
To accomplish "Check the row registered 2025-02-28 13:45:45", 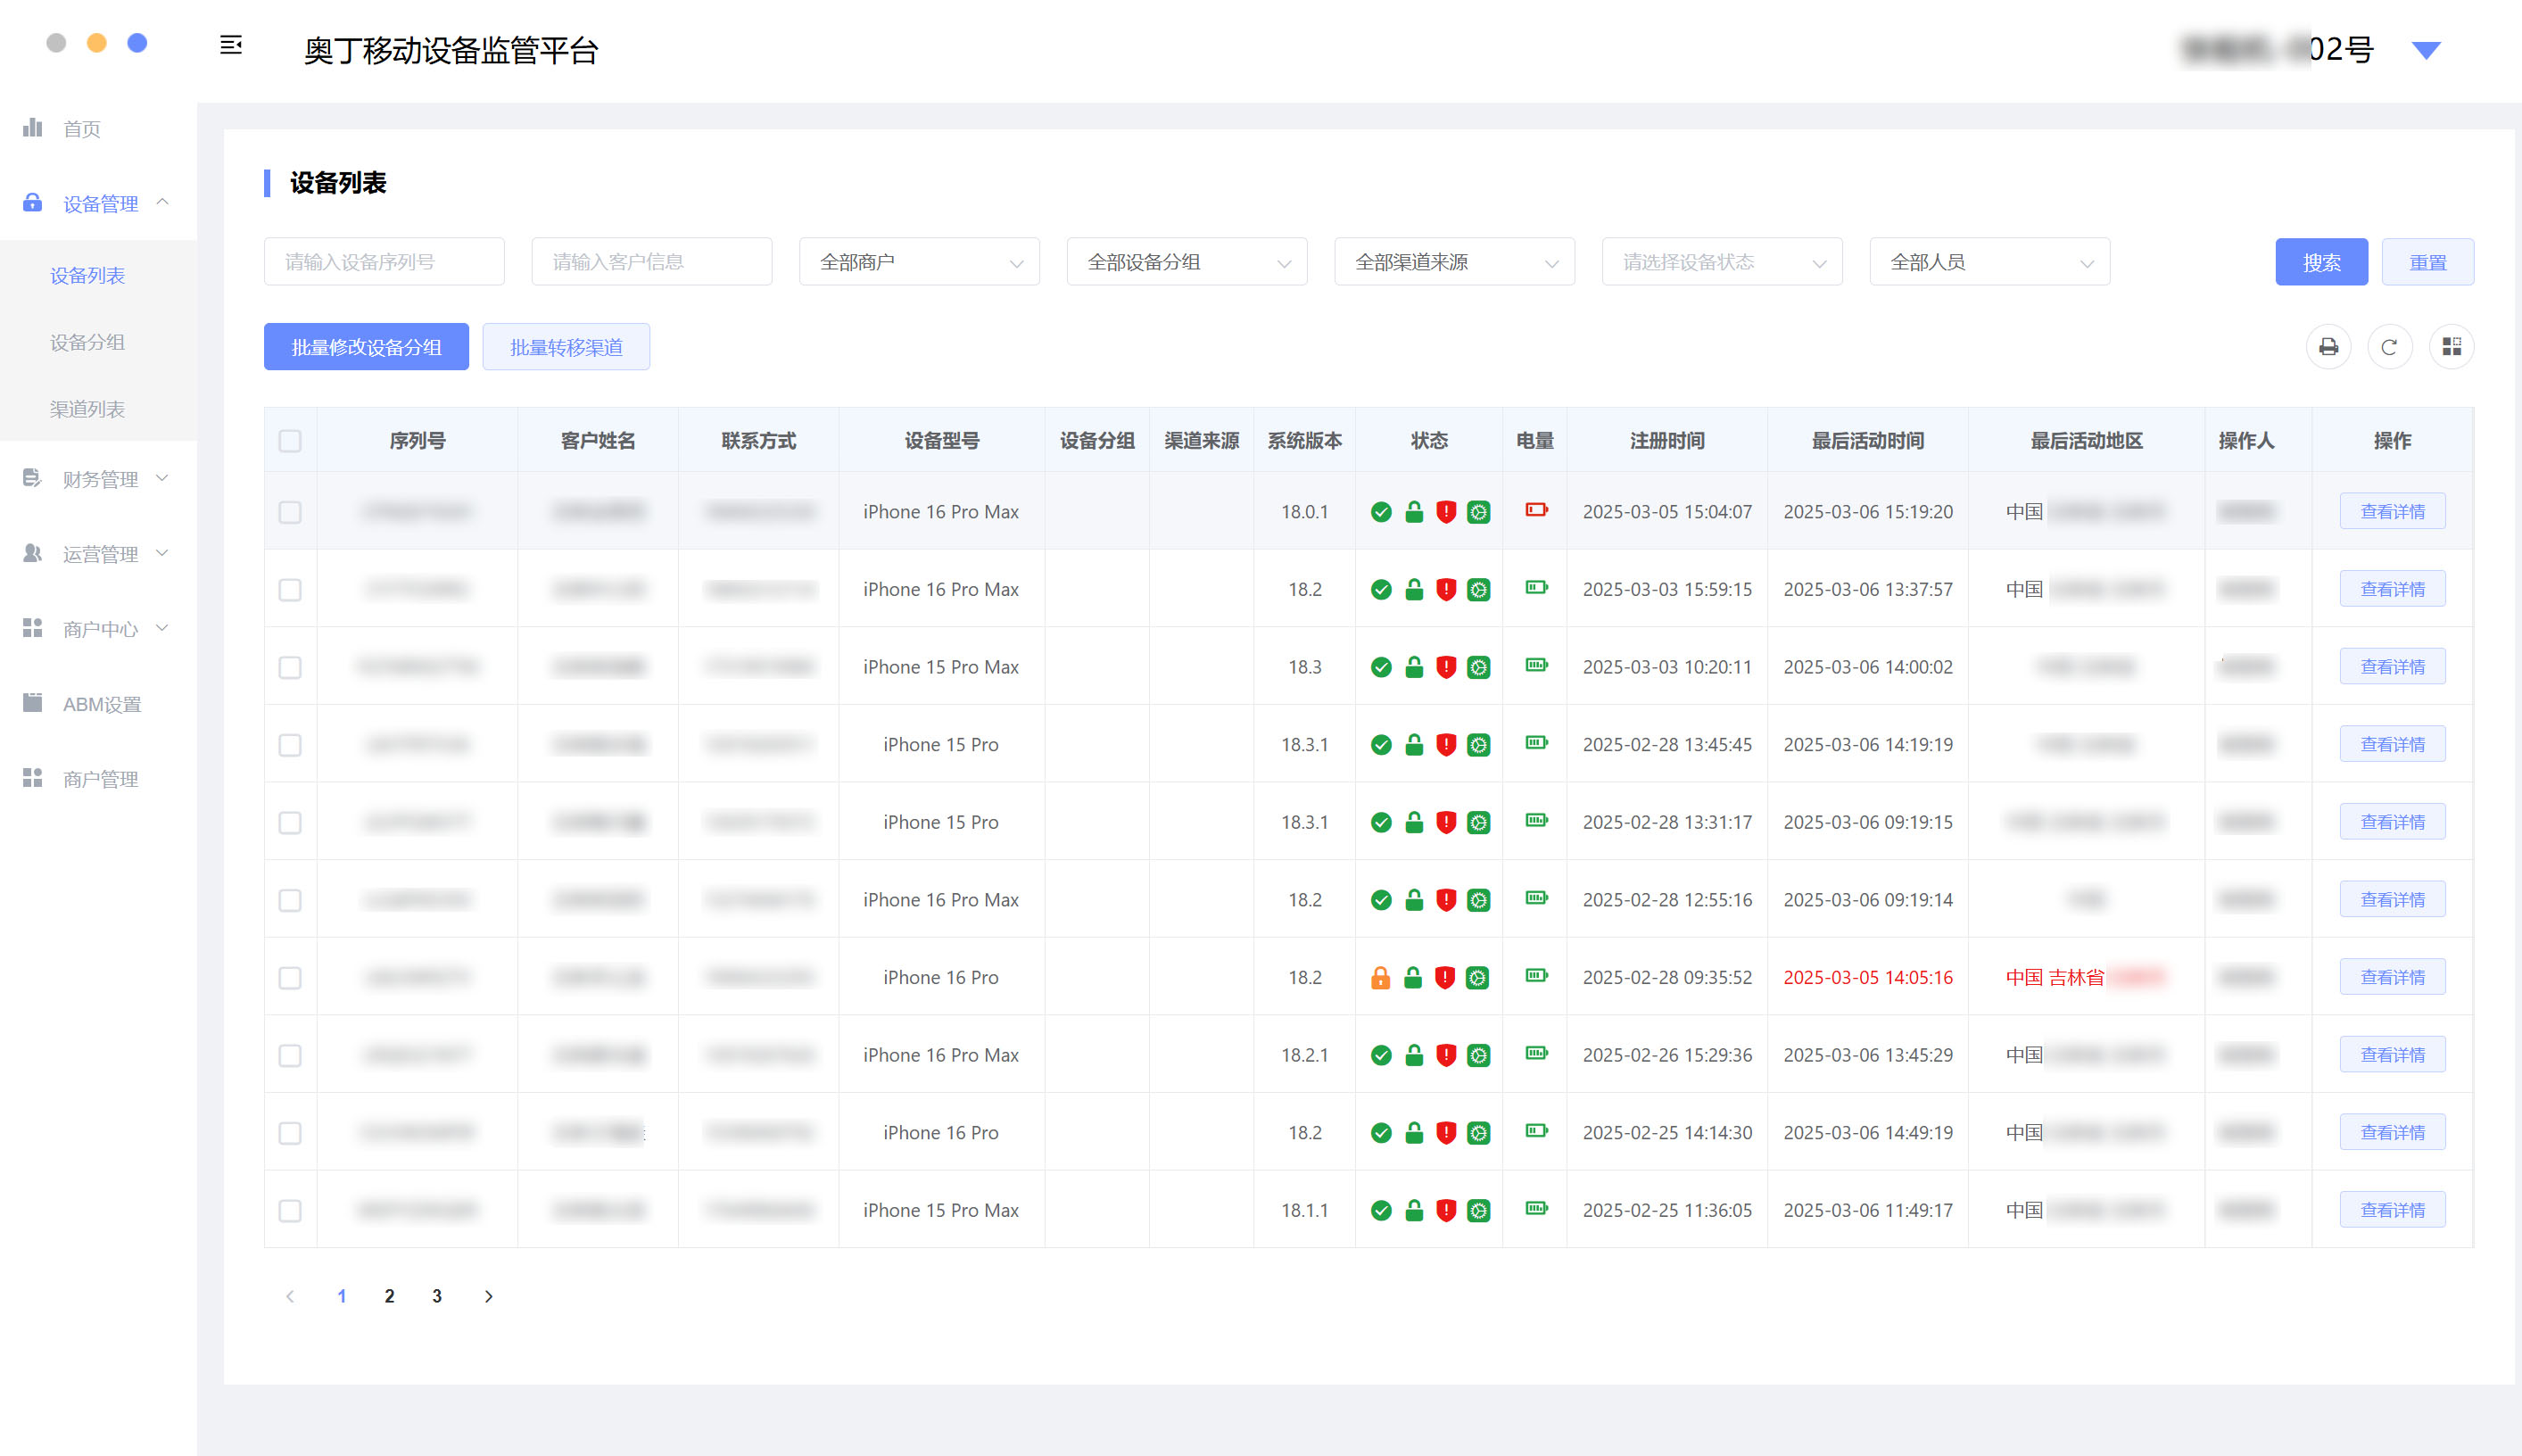I will point(290,745).
